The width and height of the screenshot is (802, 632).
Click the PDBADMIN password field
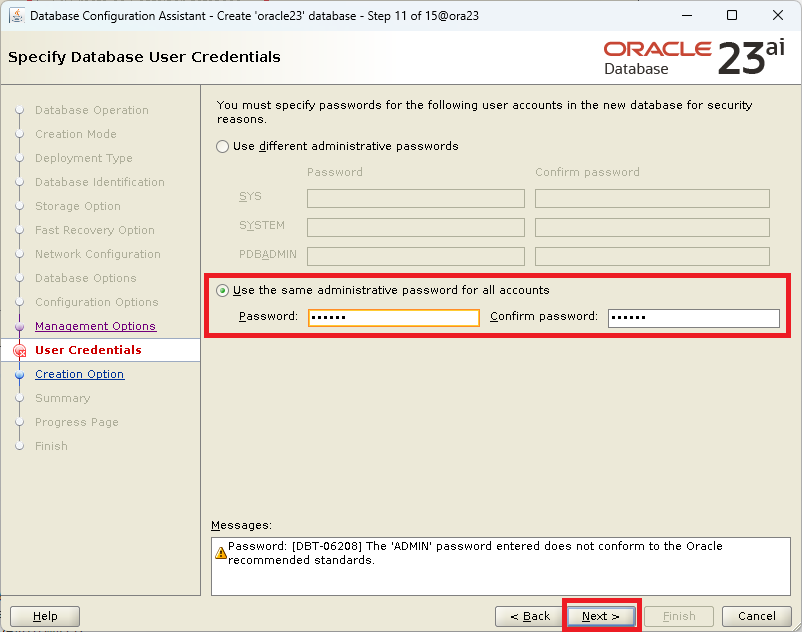point(416,256)
